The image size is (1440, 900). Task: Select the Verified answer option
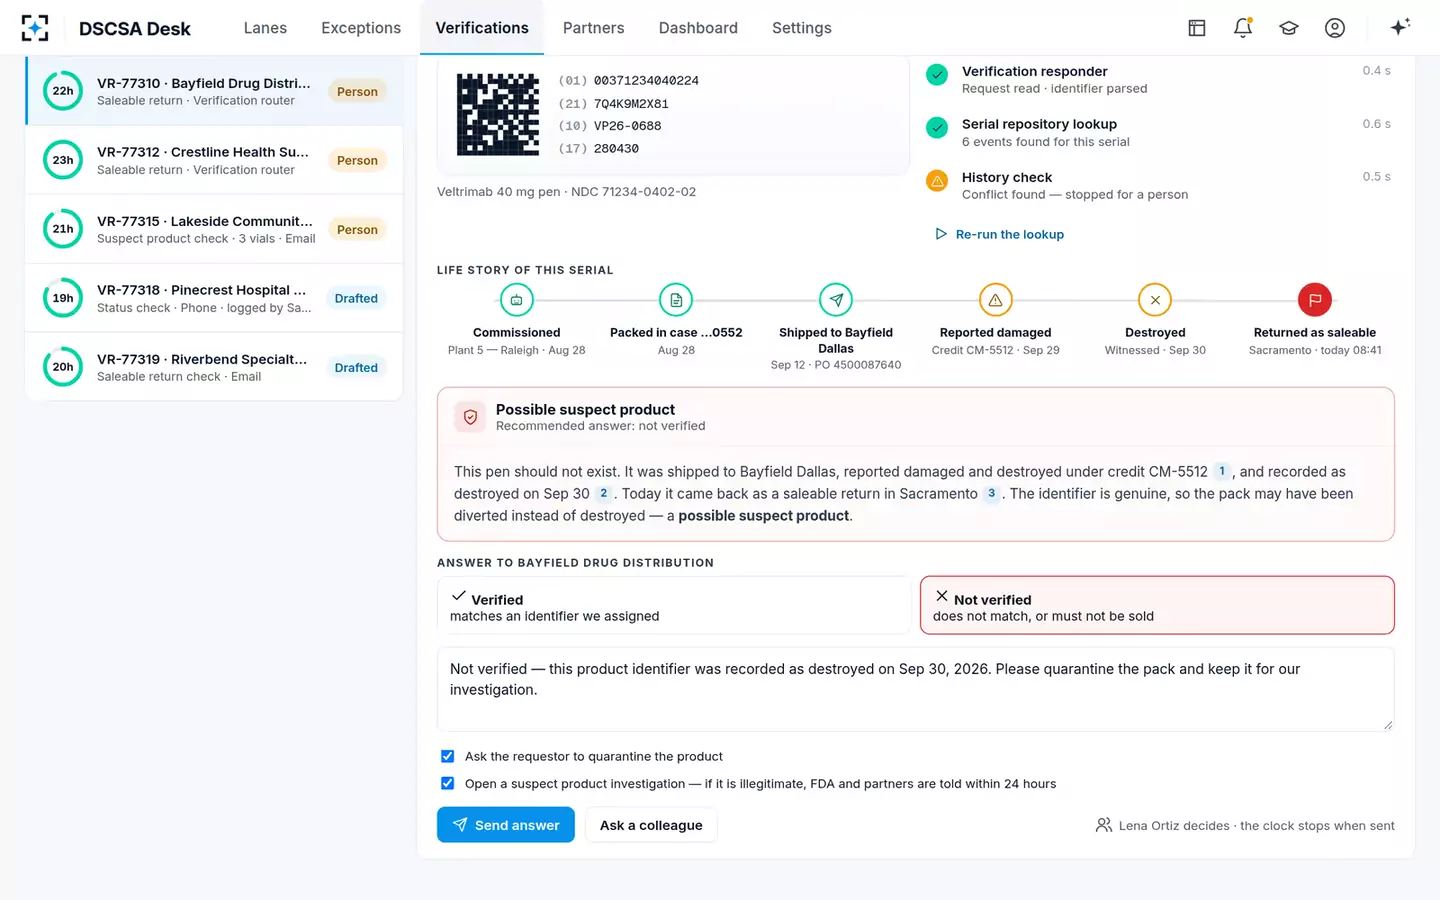673,605
